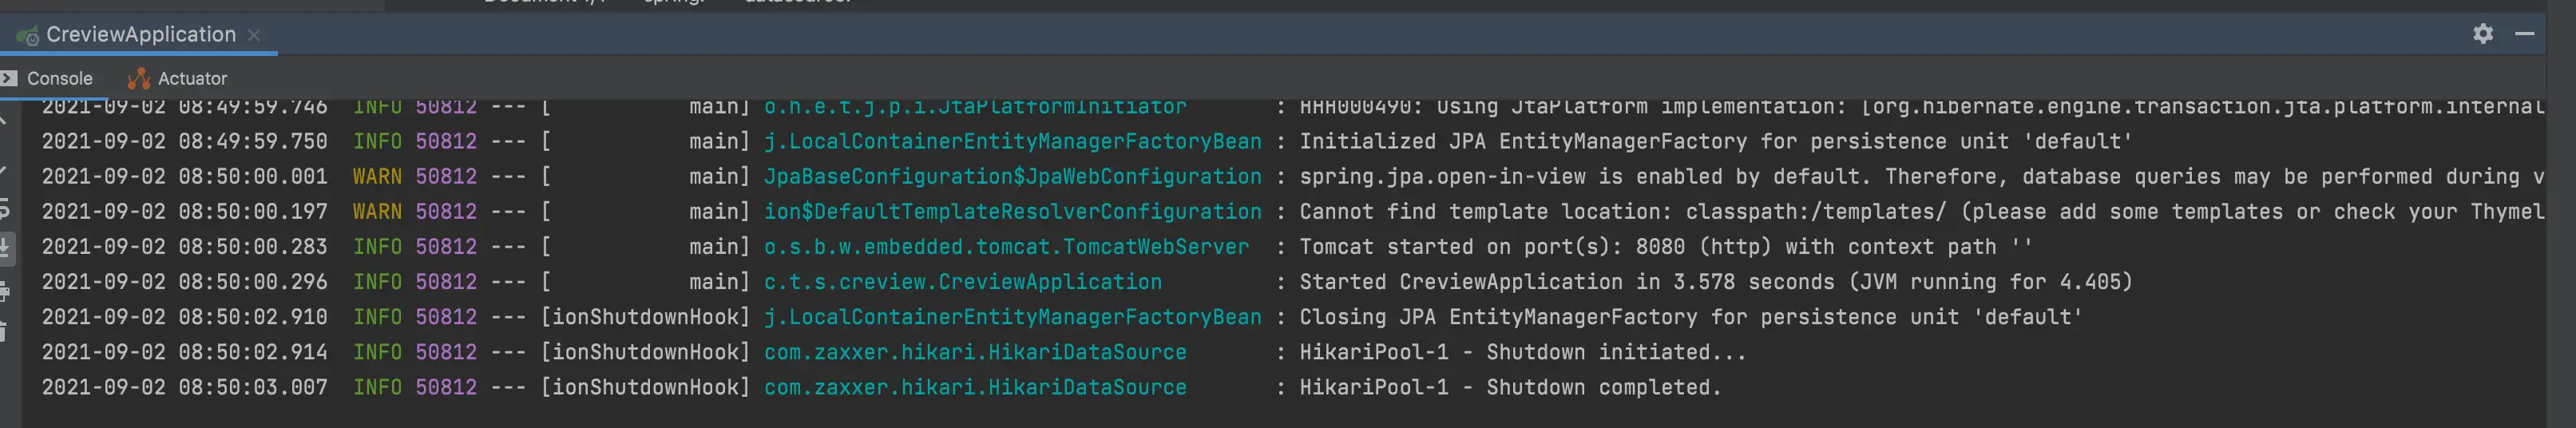Click logger name c.t.s.creview.CreviewApplication
2576x428 pixels.
962,282
